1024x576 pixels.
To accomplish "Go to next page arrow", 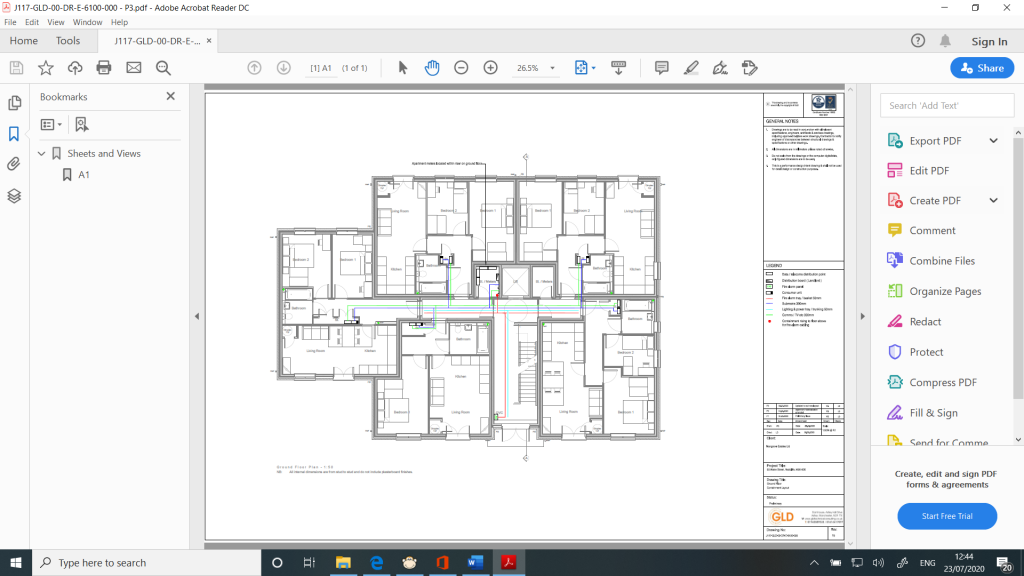I will 283,68.
